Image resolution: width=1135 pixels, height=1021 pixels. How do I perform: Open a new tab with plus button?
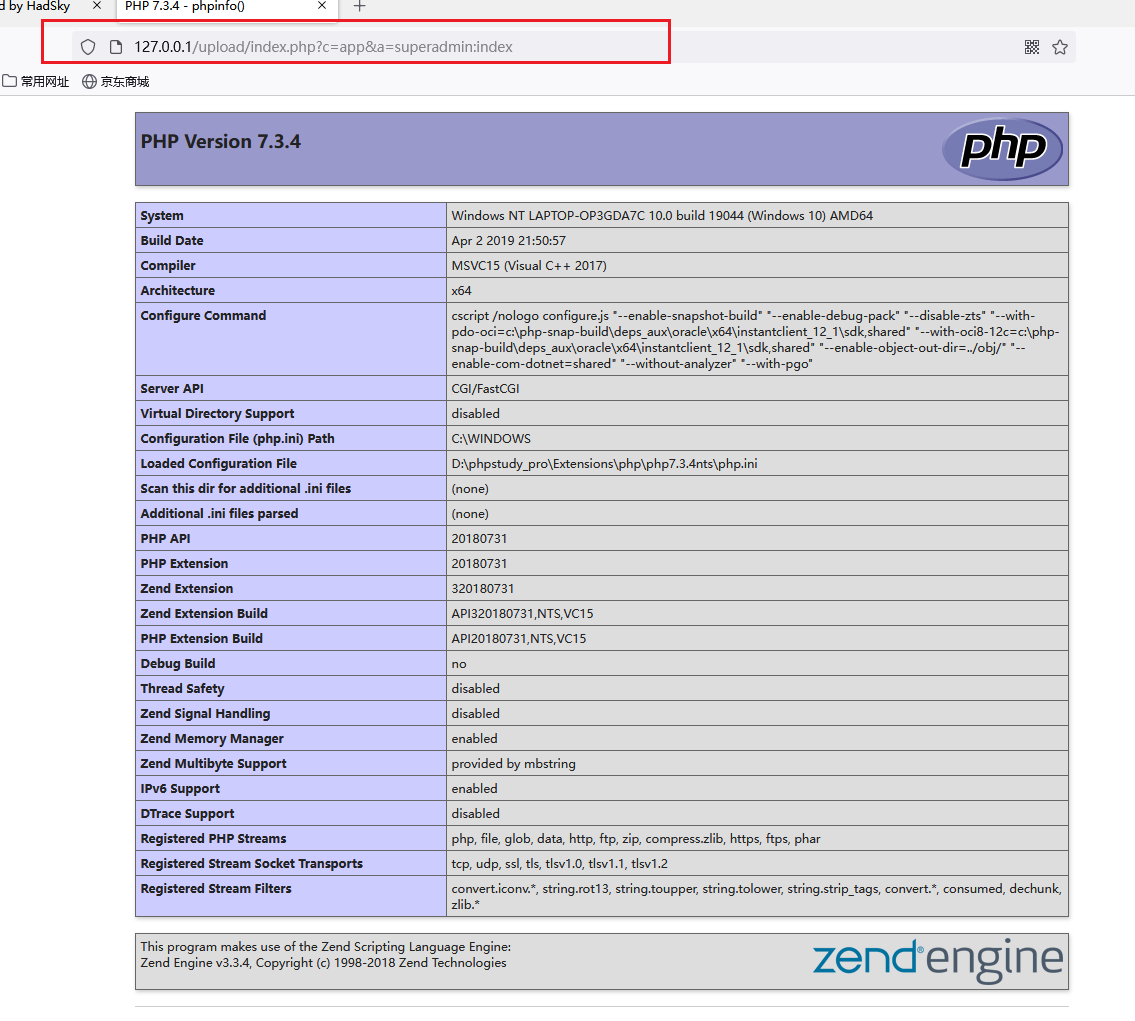click(359, 7)
